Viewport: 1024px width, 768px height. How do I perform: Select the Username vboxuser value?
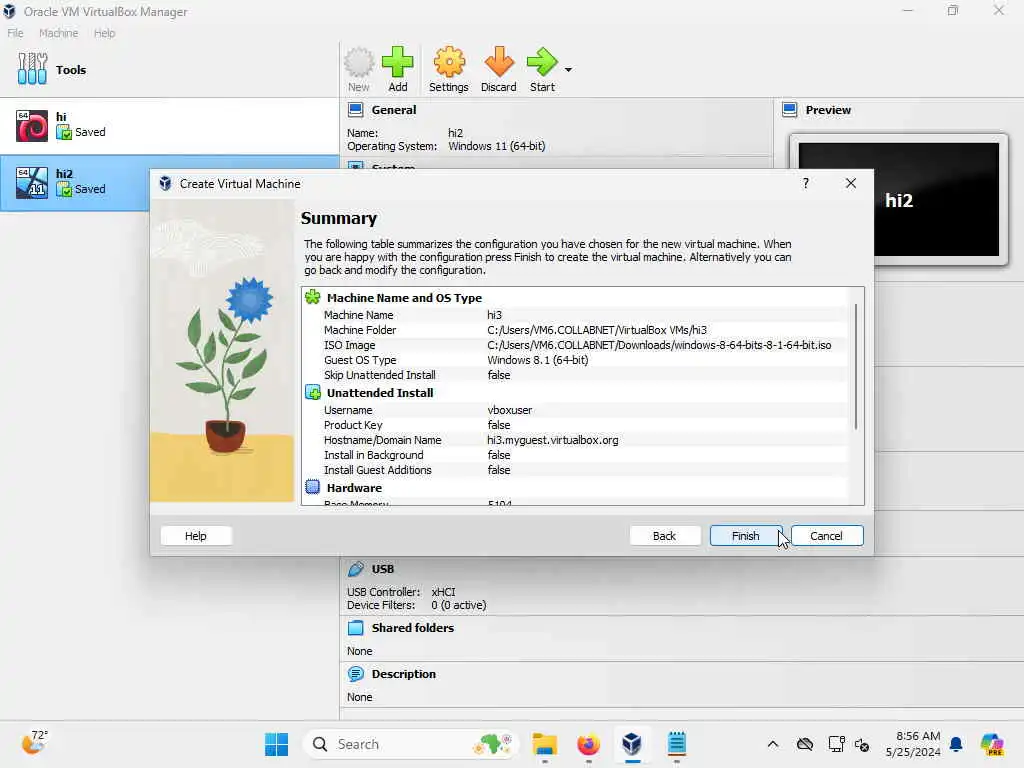(509, 410)
